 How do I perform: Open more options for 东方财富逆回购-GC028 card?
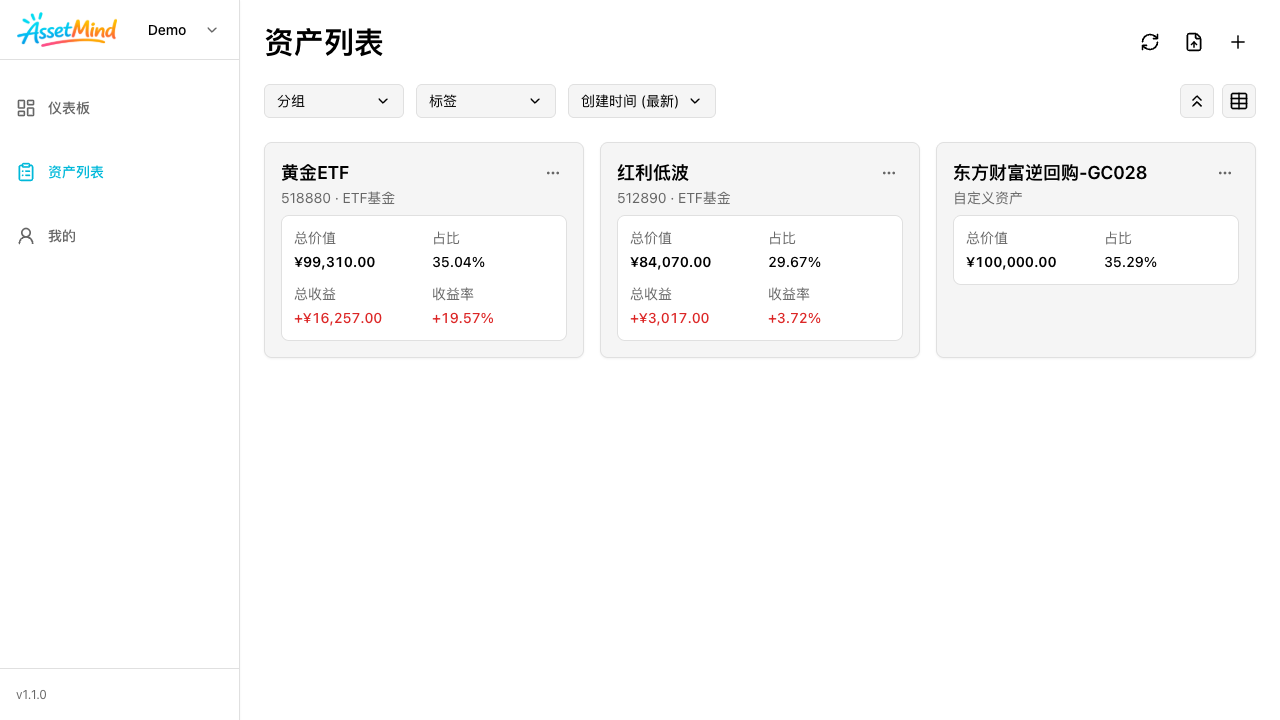1225,173
